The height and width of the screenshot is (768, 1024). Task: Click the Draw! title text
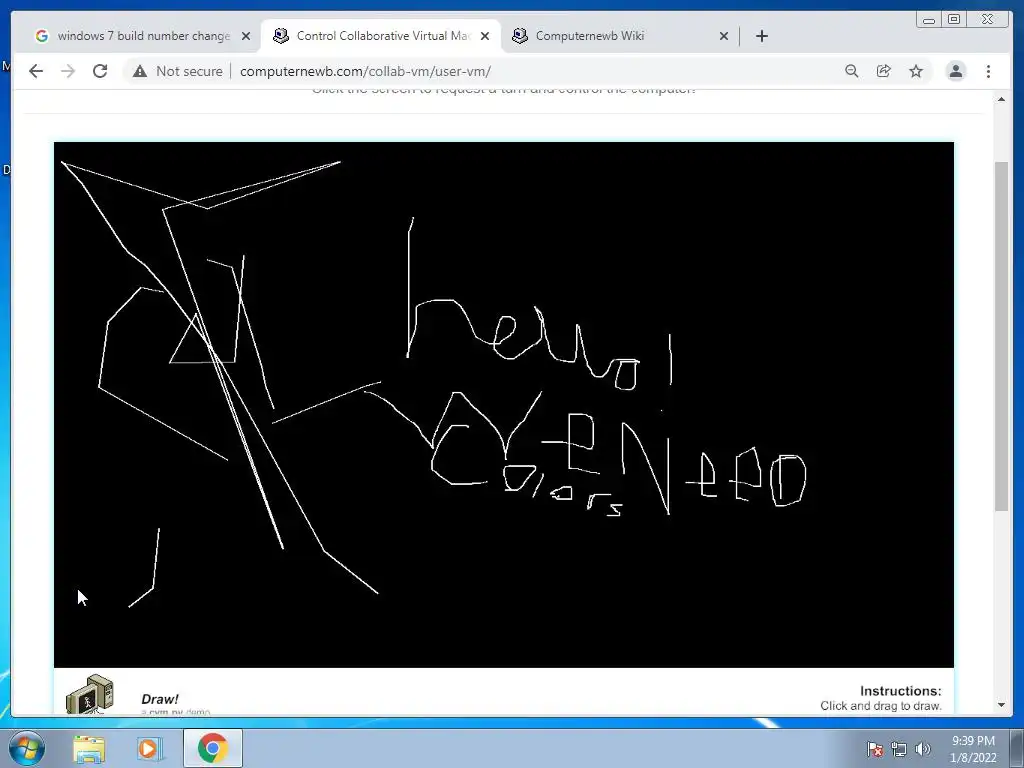(159, 699)
